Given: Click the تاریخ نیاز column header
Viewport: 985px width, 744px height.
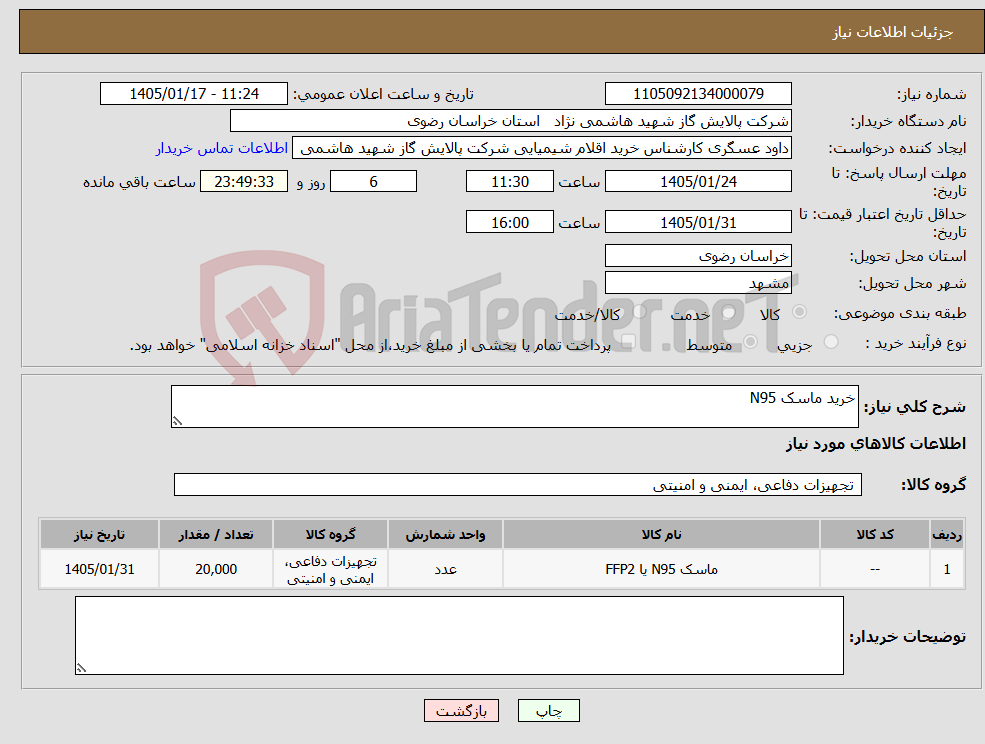Looking at the screenshot, I should [x=99, y=534].
